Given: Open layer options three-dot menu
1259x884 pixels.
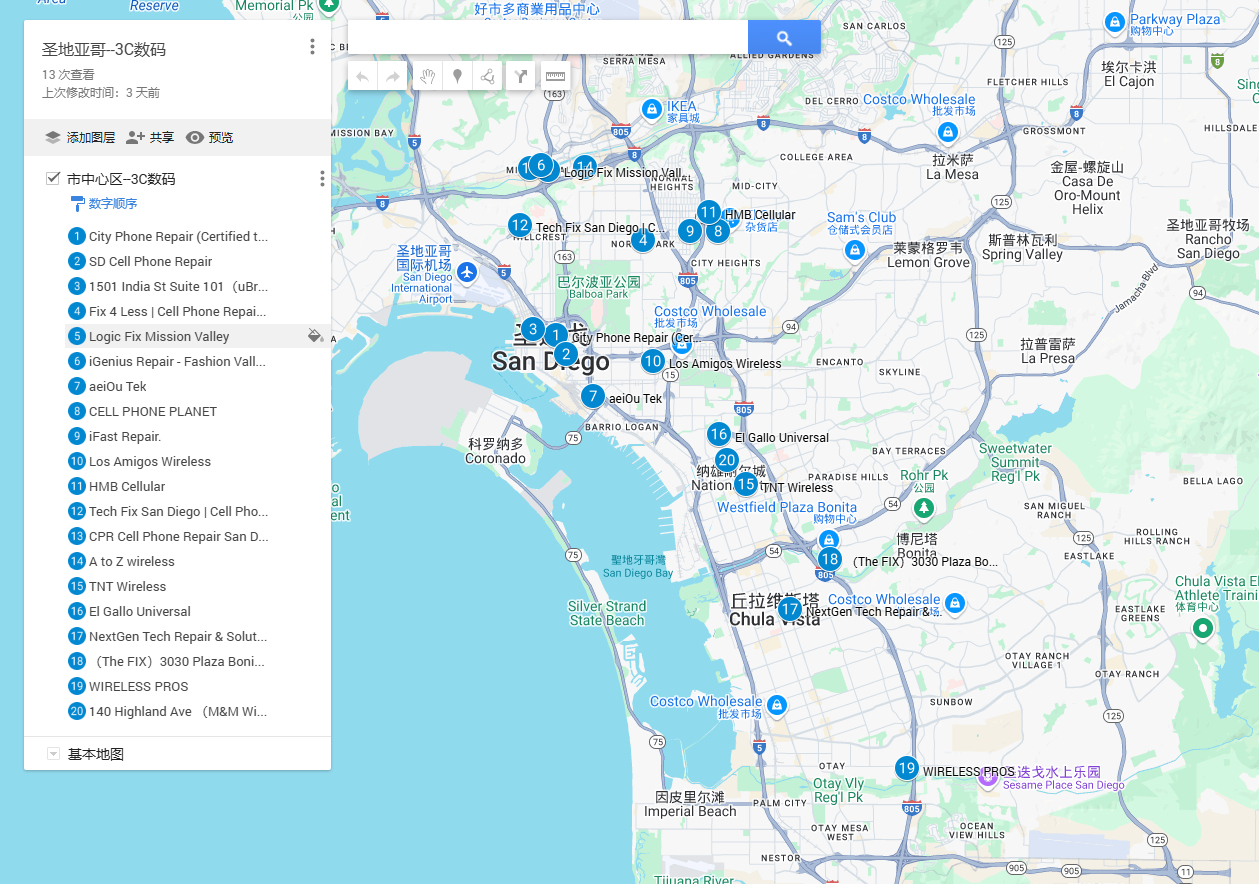Looking at the screenshot, I should point(321,179).
